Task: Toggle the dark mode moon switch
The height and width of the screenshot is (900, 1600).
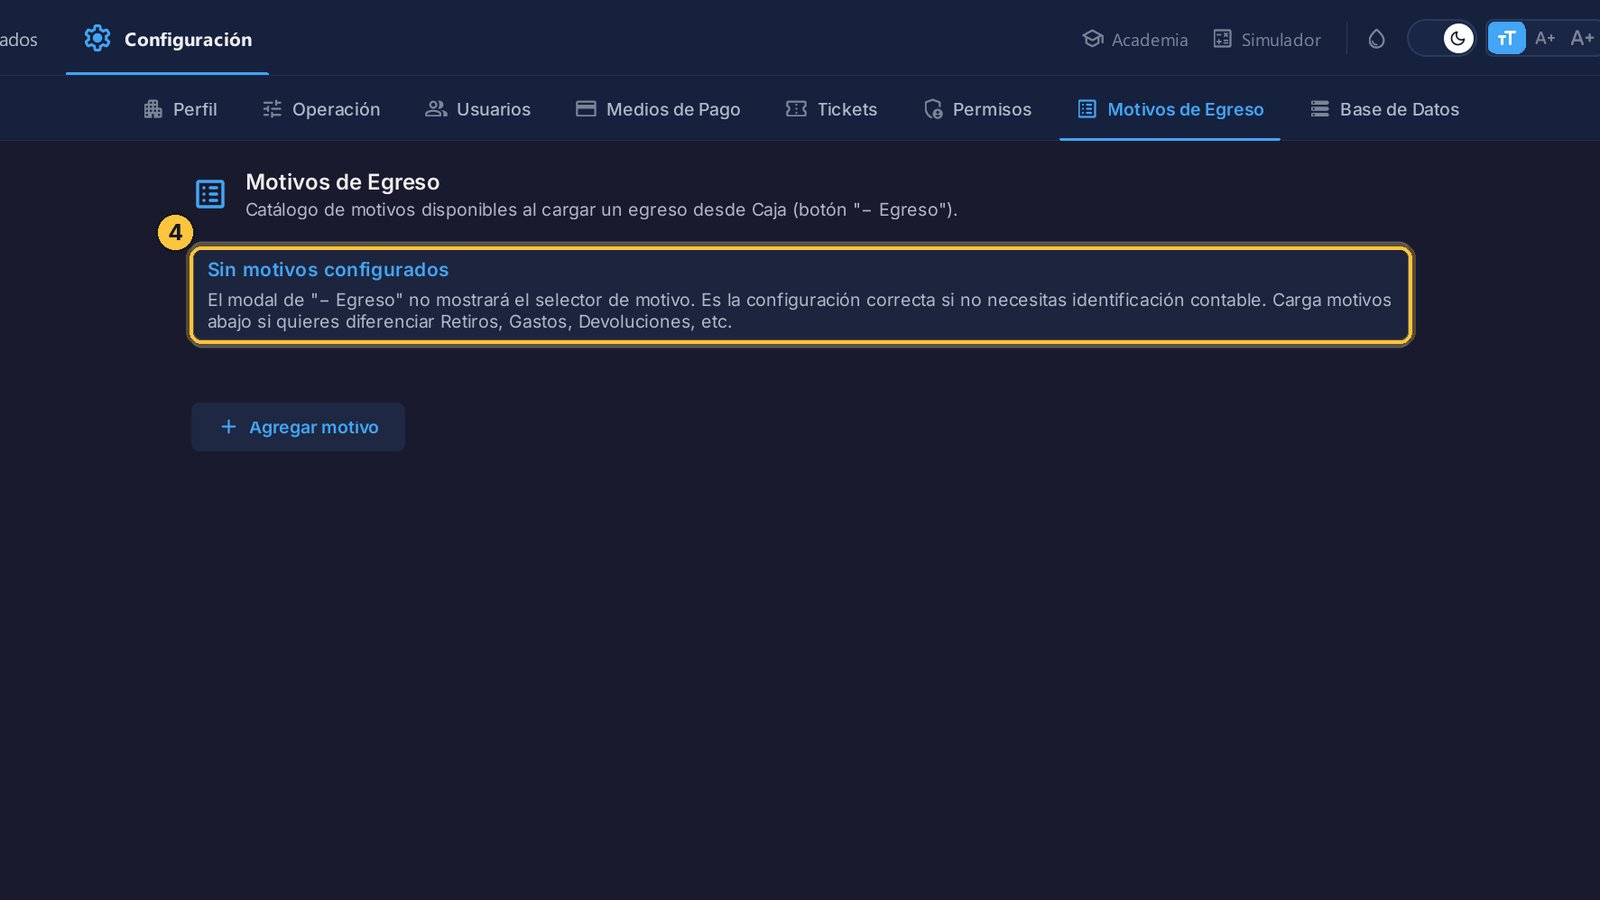Action: (x=1442, y=39)
